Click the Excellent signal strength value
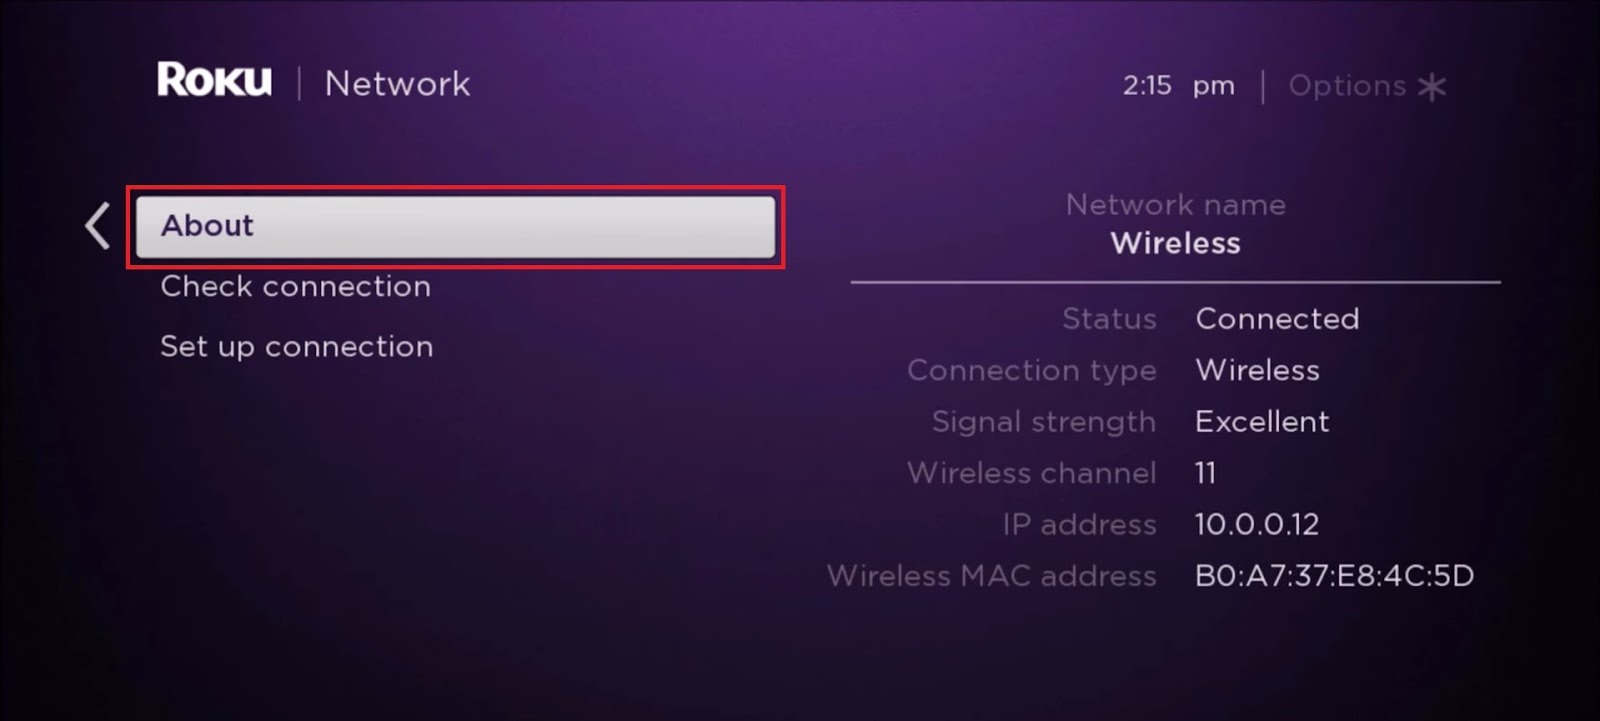The width and height of the screenshot is (1600, 721). [x=1262, y=422]
